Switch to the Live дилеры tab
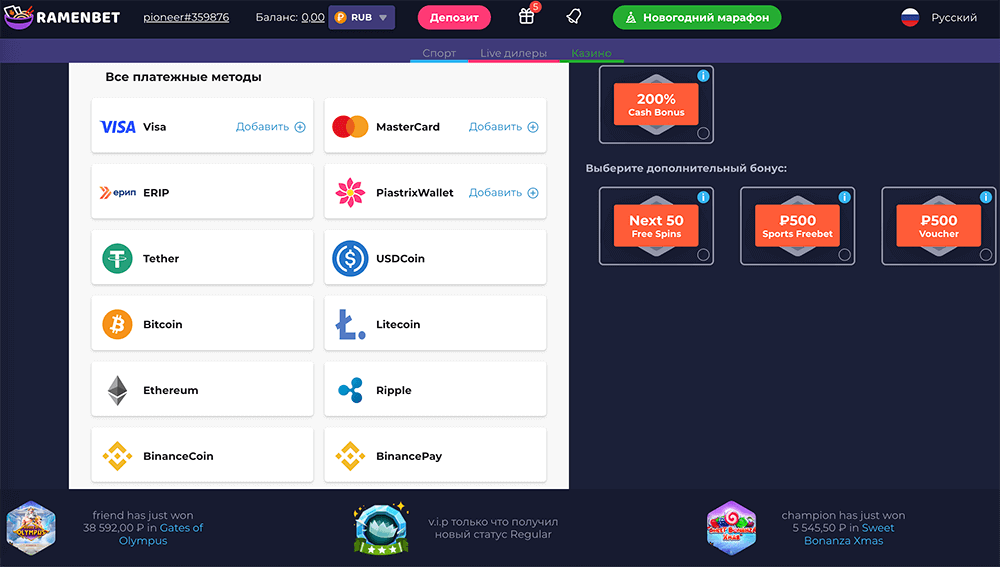The image size is (1000, 567). pyautogui.click(x=513, y=53)
